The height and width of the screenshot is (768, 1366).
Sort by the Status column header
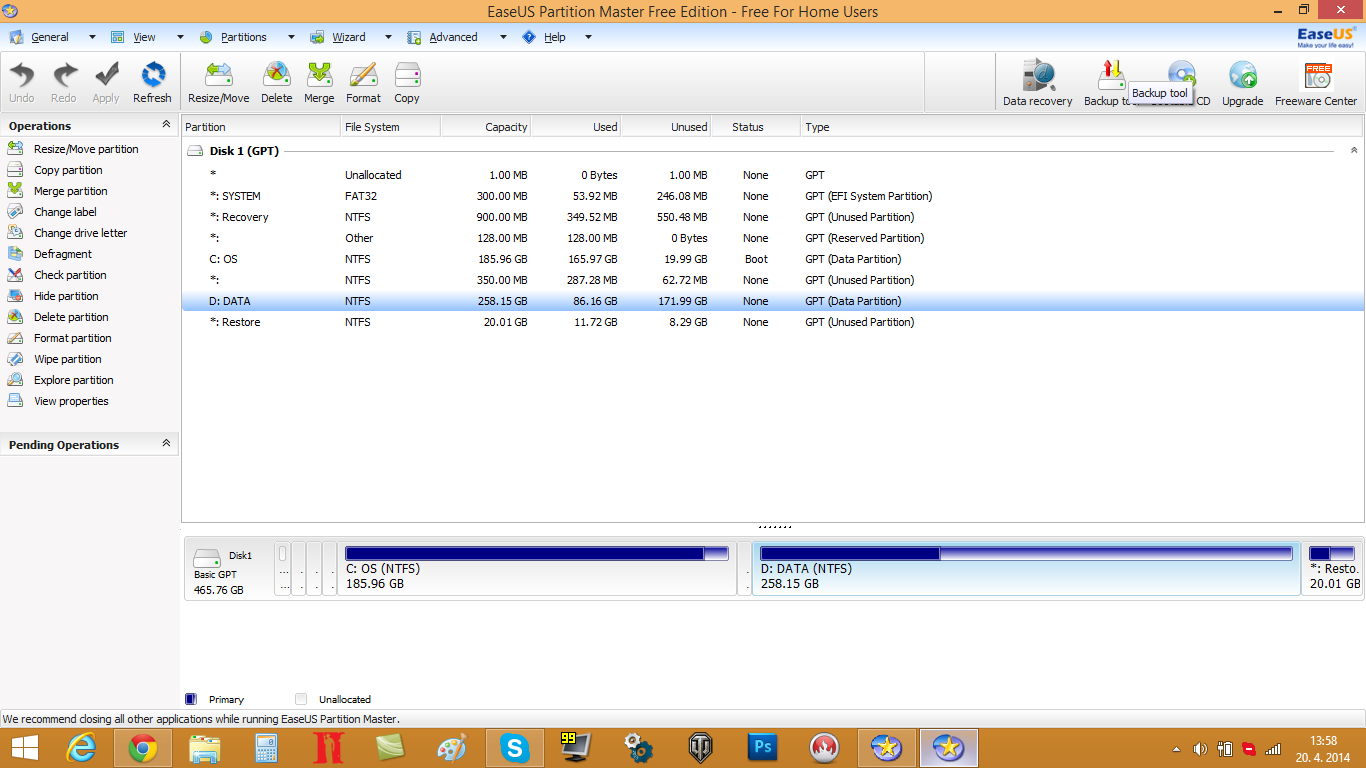pyautogui.click(x=755, y=127)
